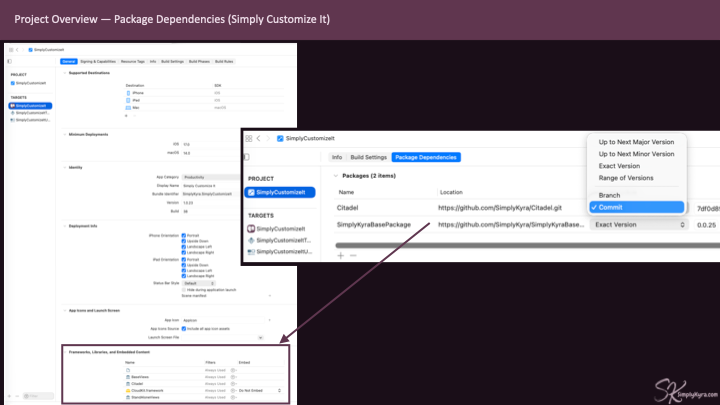Switch to Info tab in the inset

(337, 157)
